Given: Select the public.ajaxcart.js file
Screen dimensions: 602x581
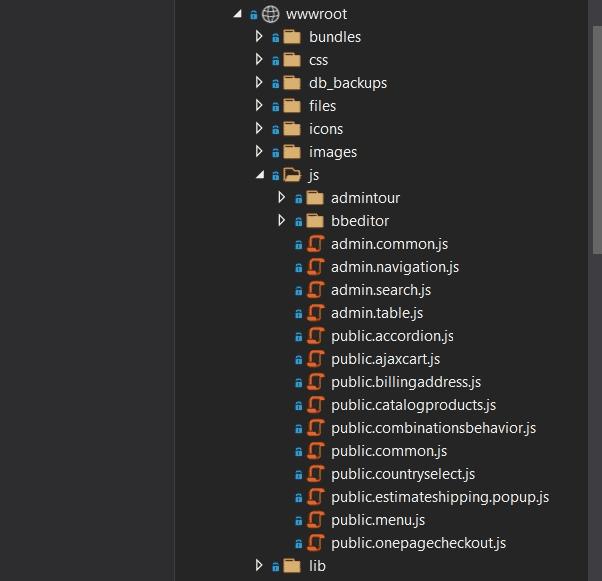Looking at the screenshot, I should [385, 359].
